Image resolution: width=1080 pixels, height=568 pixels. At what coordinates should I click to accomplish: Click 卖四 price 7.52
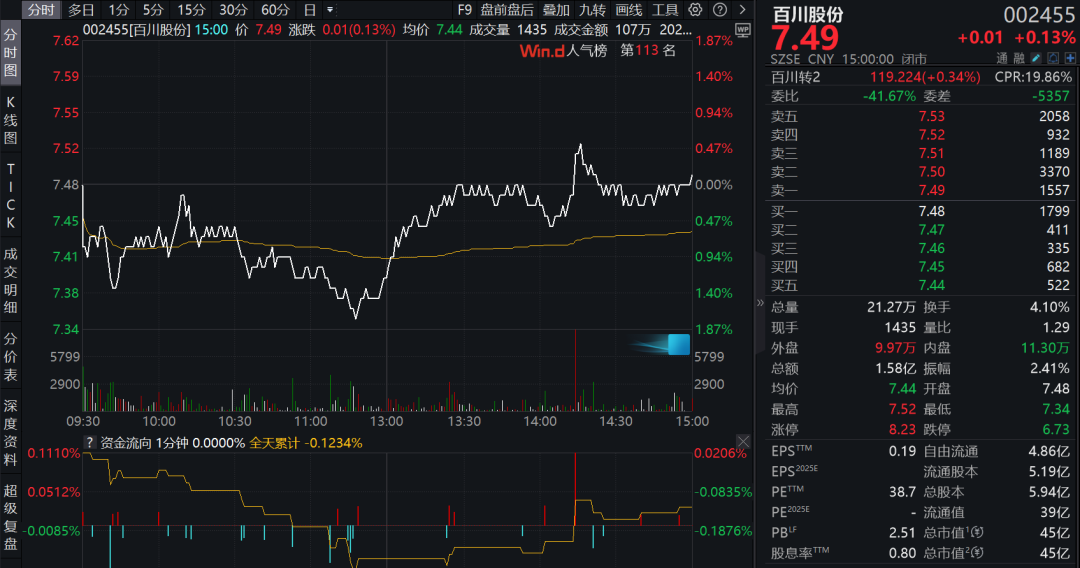click(931, 135)
